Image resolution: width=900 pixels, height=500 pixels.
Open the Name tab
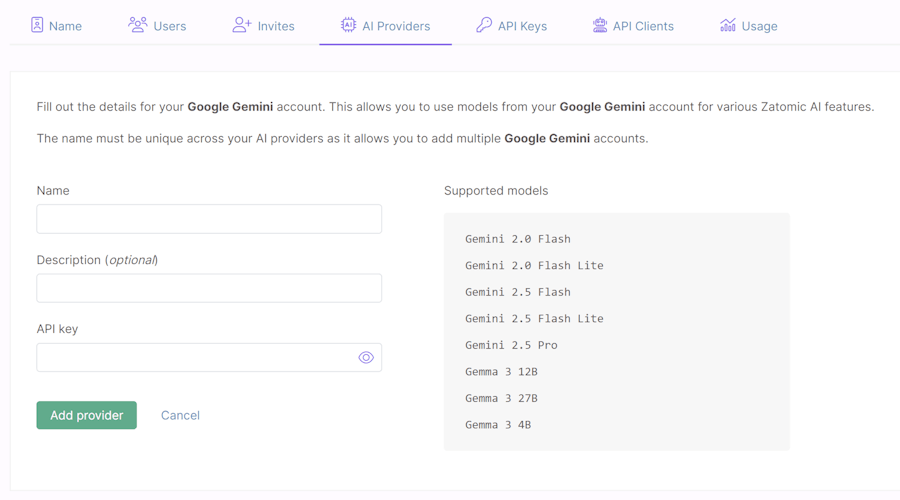56,26
